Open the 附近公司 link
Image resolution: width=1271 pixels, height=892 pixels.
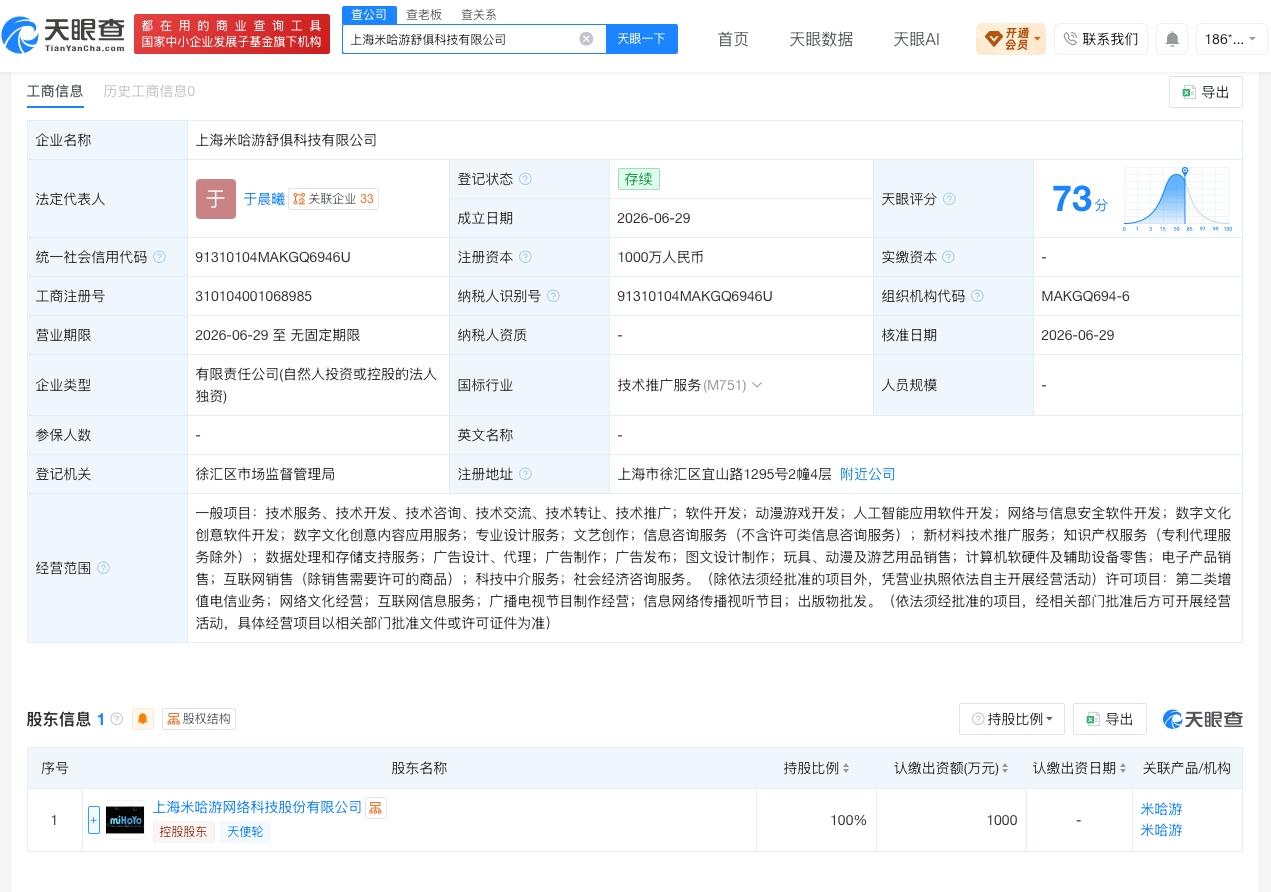(867, 474)
